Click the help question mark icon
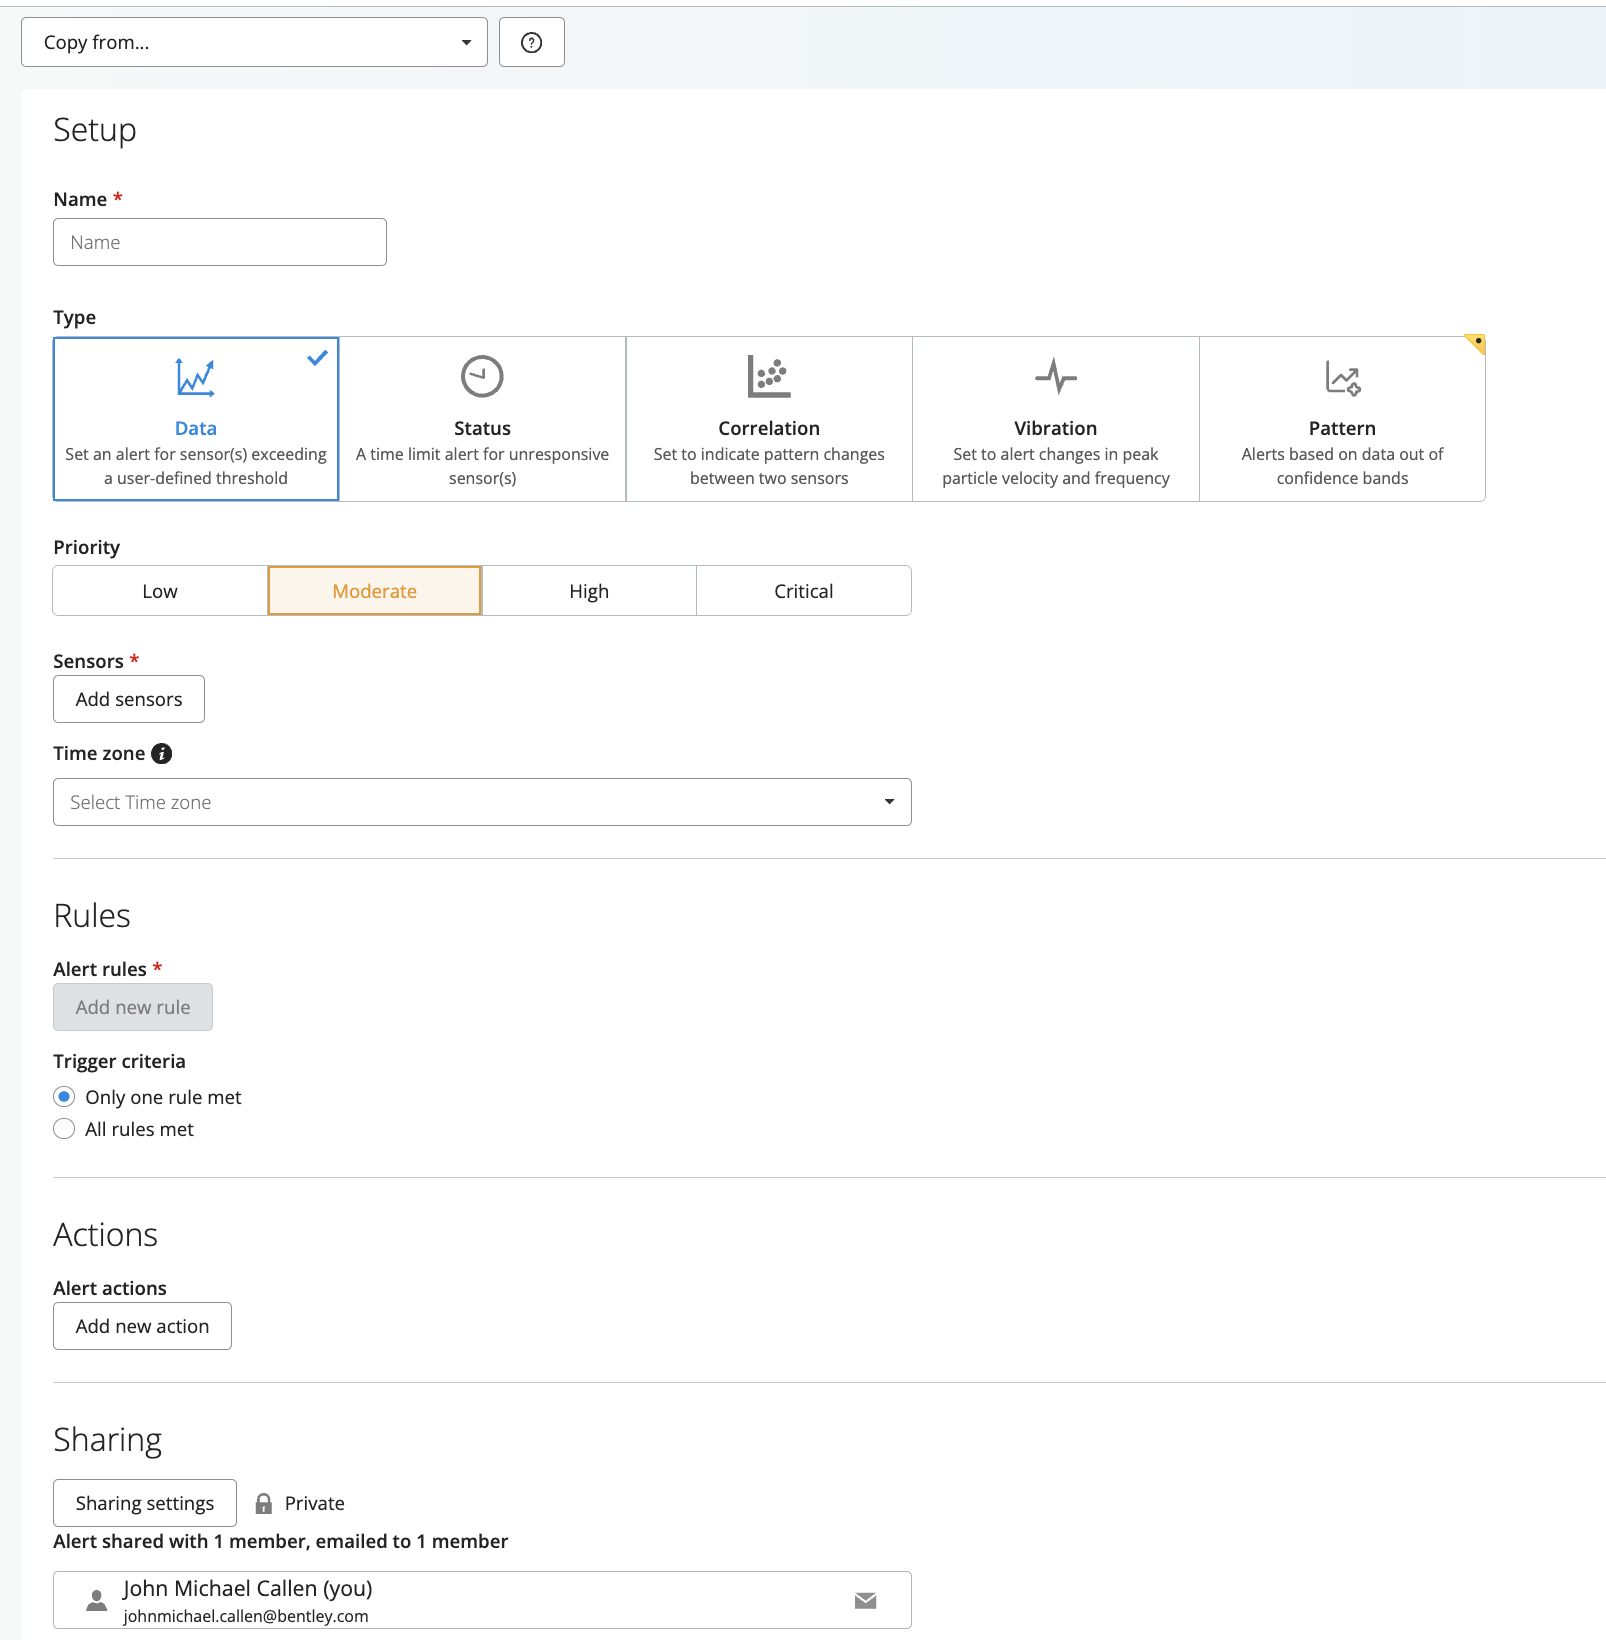This screenshot has height=1640, width=1606. pyautogui.click(x=531, y=42)
